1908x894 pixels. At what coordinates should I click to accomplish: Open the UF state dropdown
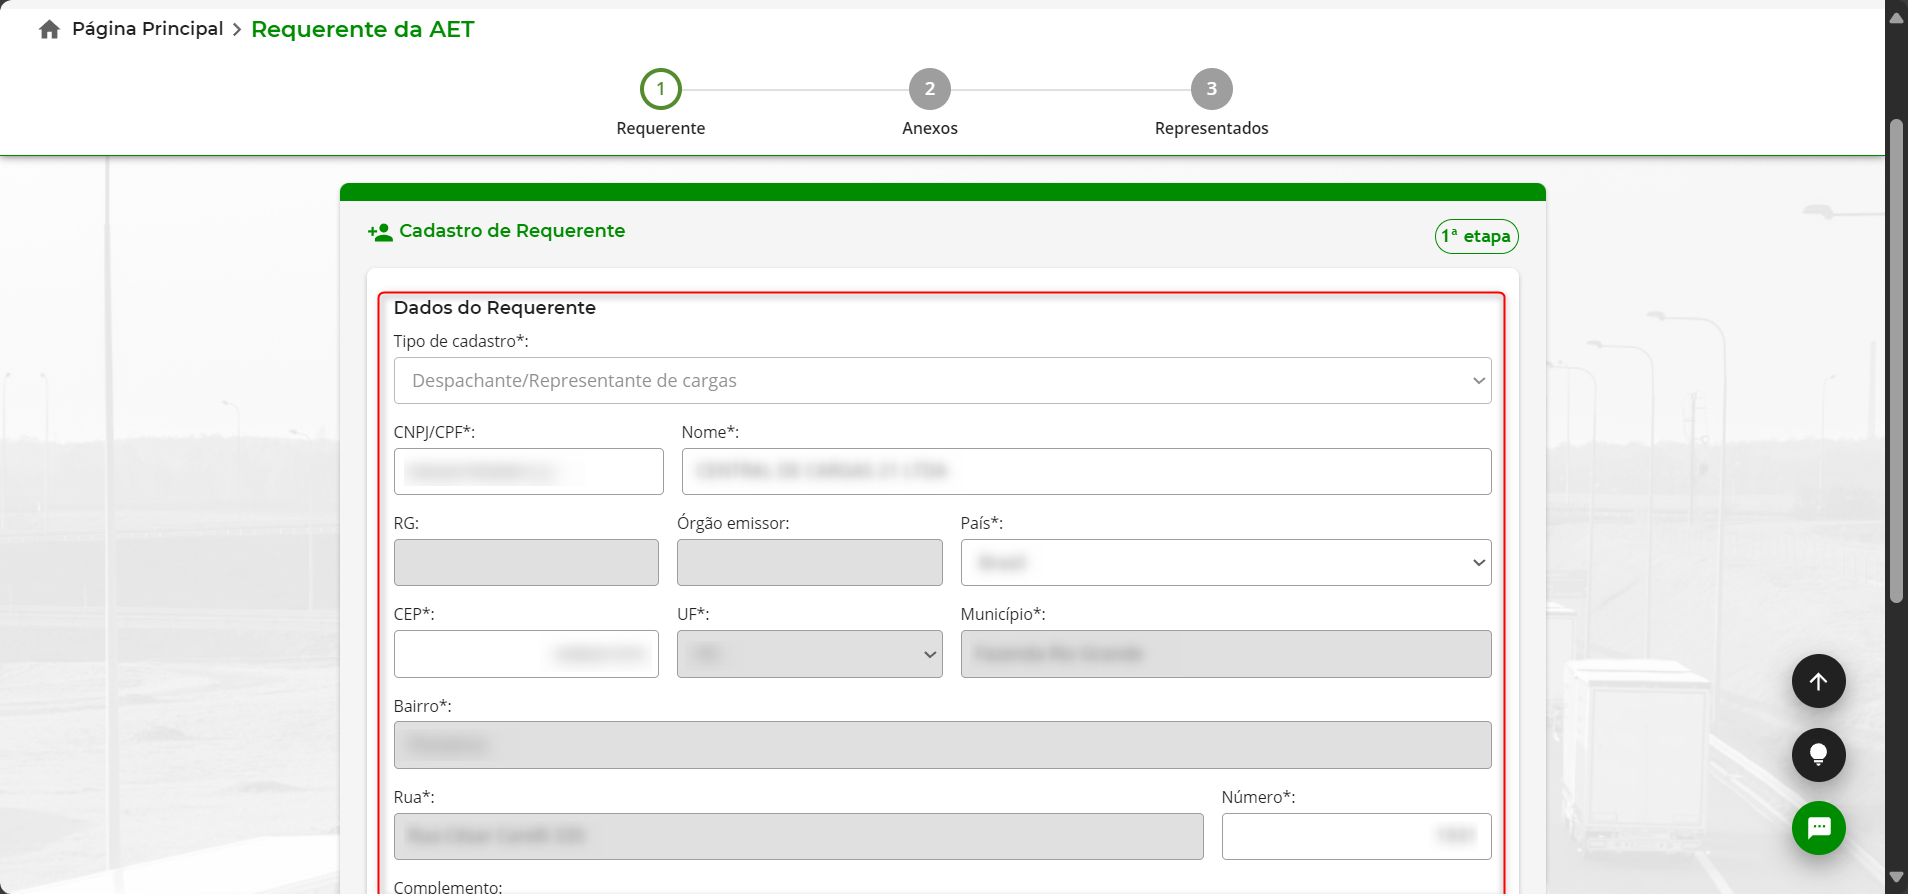point(809,654)
